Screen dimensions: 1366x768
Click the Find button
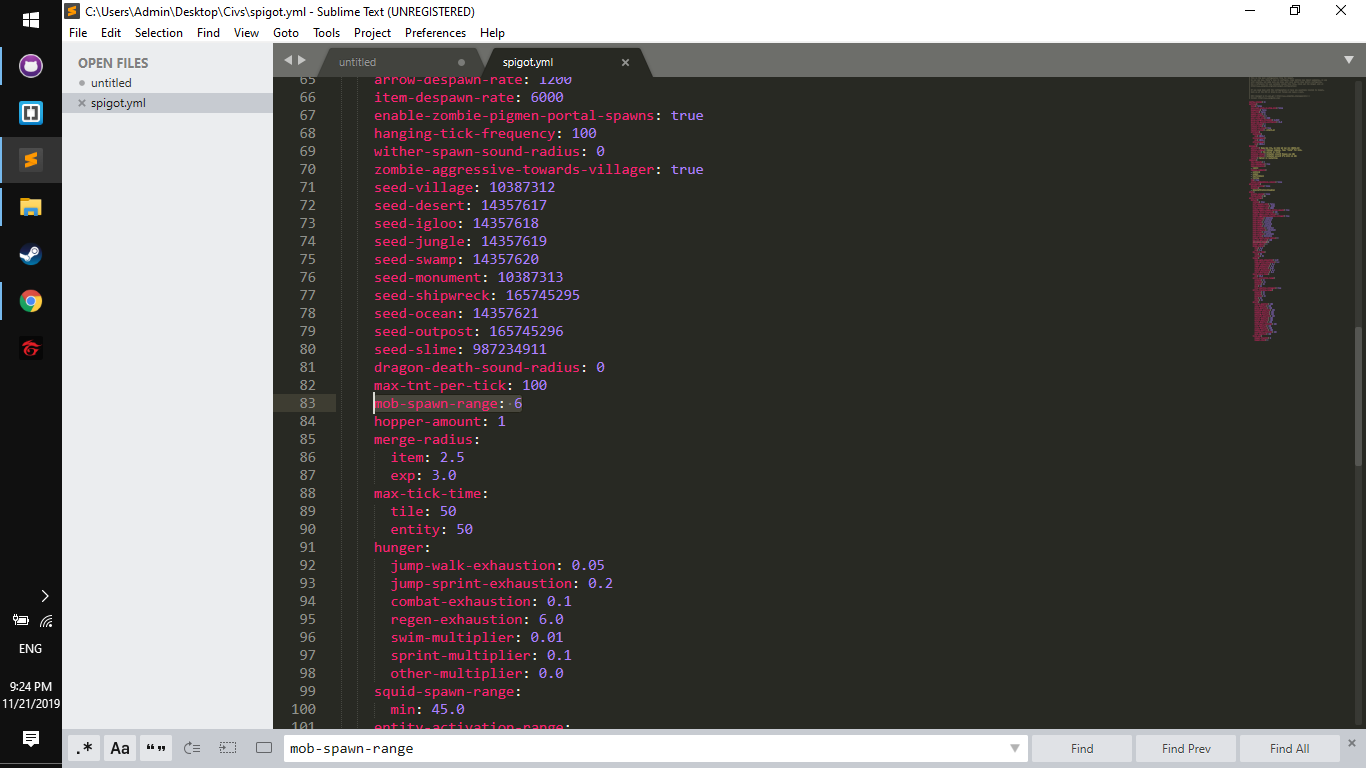[x=1082, y=748]
